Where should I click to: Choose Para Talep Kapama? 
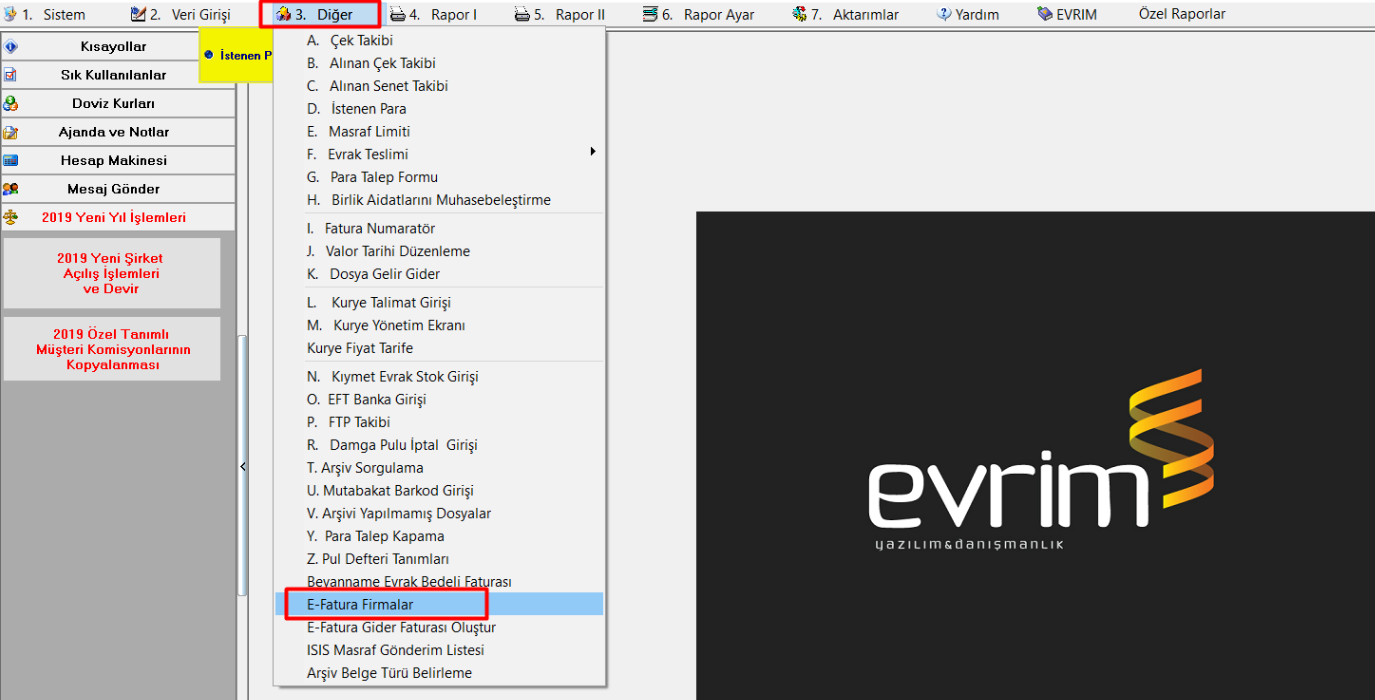coord(440,536)
